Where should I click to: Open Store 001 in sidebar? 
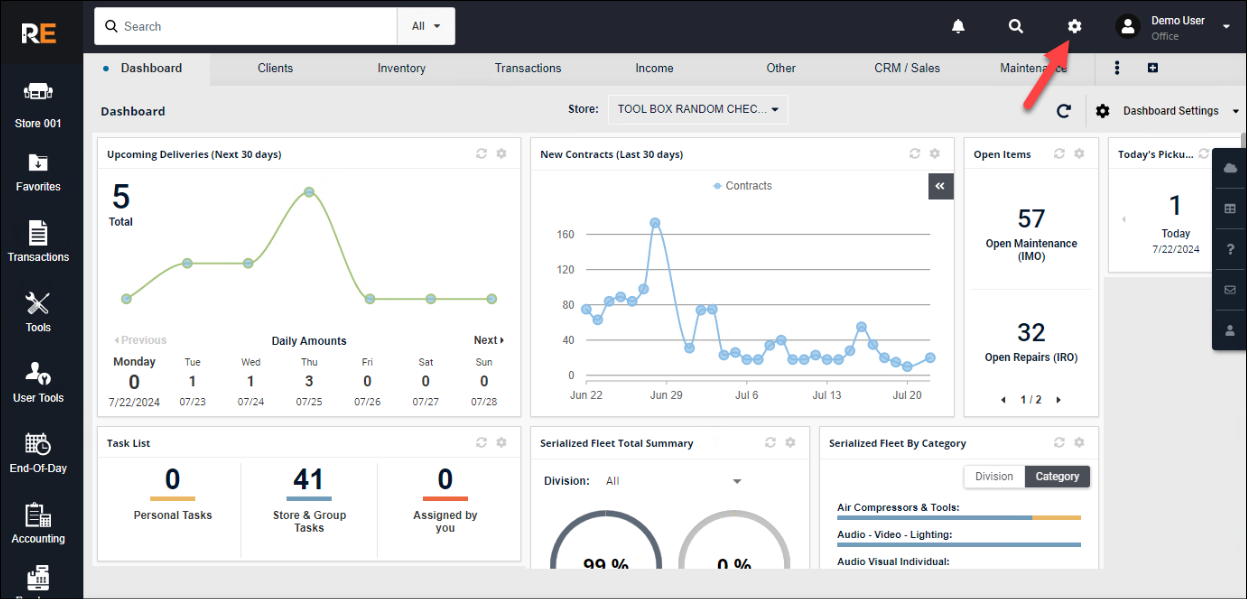[38, 104]
